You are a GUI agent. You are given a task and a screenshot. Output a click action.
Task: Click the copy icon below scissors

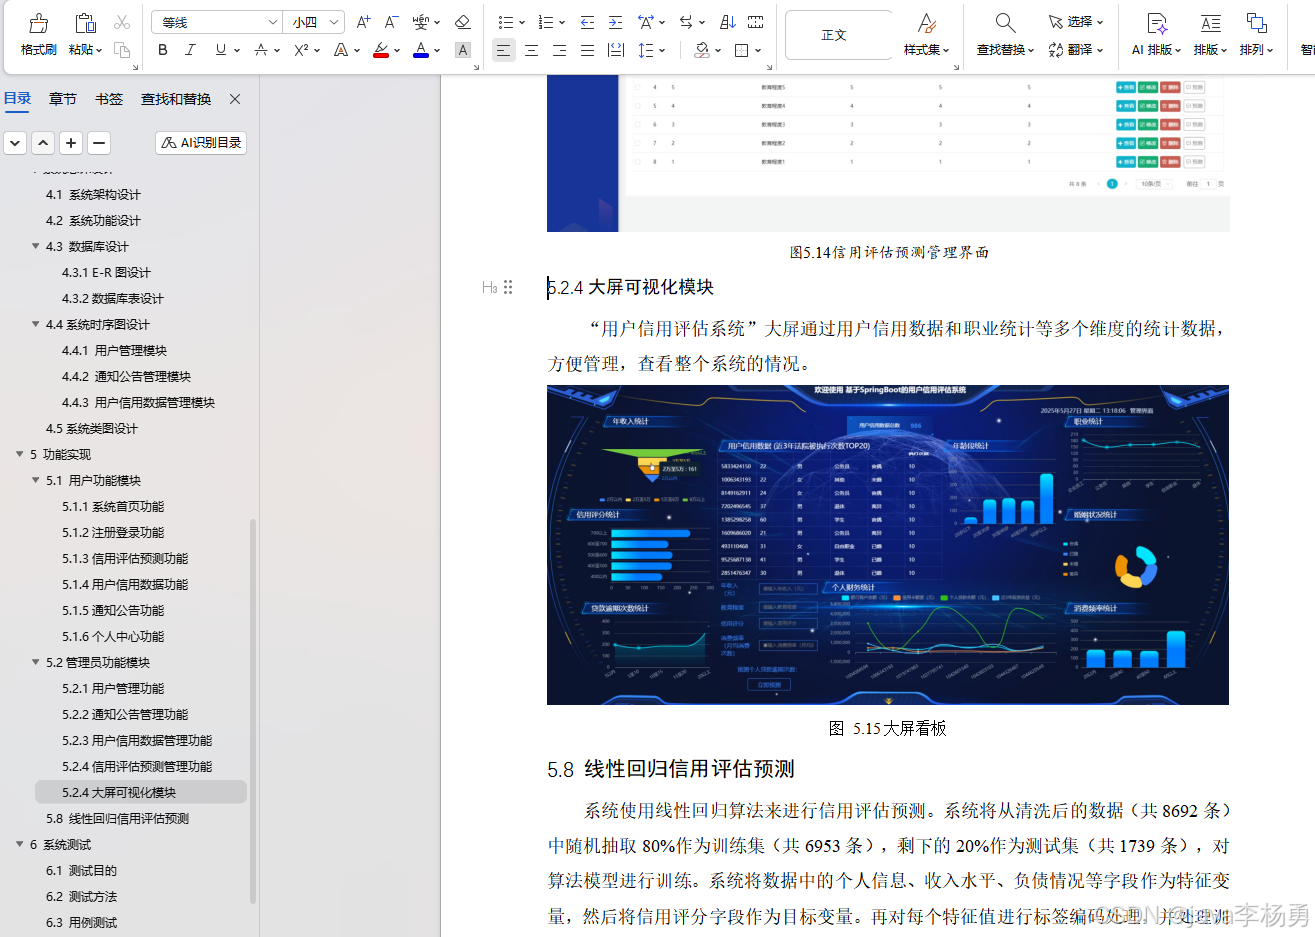point(122,50)
